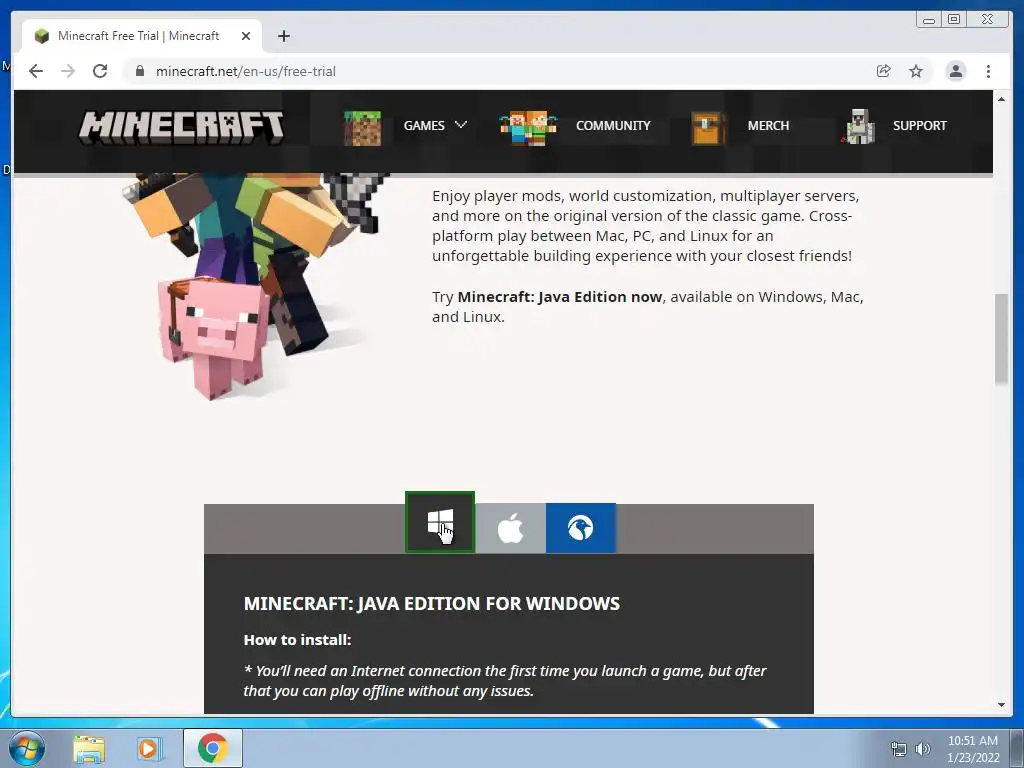1024x768 pixels.
Task: Click the Minecraft characters artwork image
Action: 255,286
